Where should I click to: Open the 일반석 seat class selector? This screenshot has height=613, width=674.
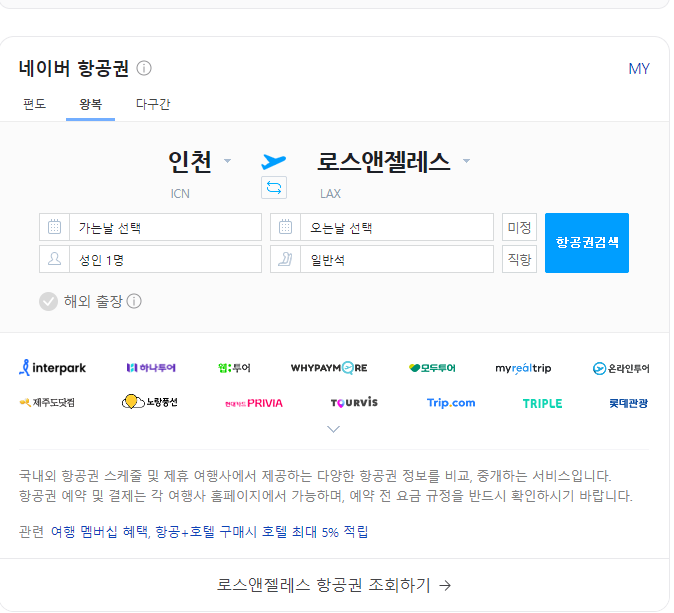(x=396, y=259)
